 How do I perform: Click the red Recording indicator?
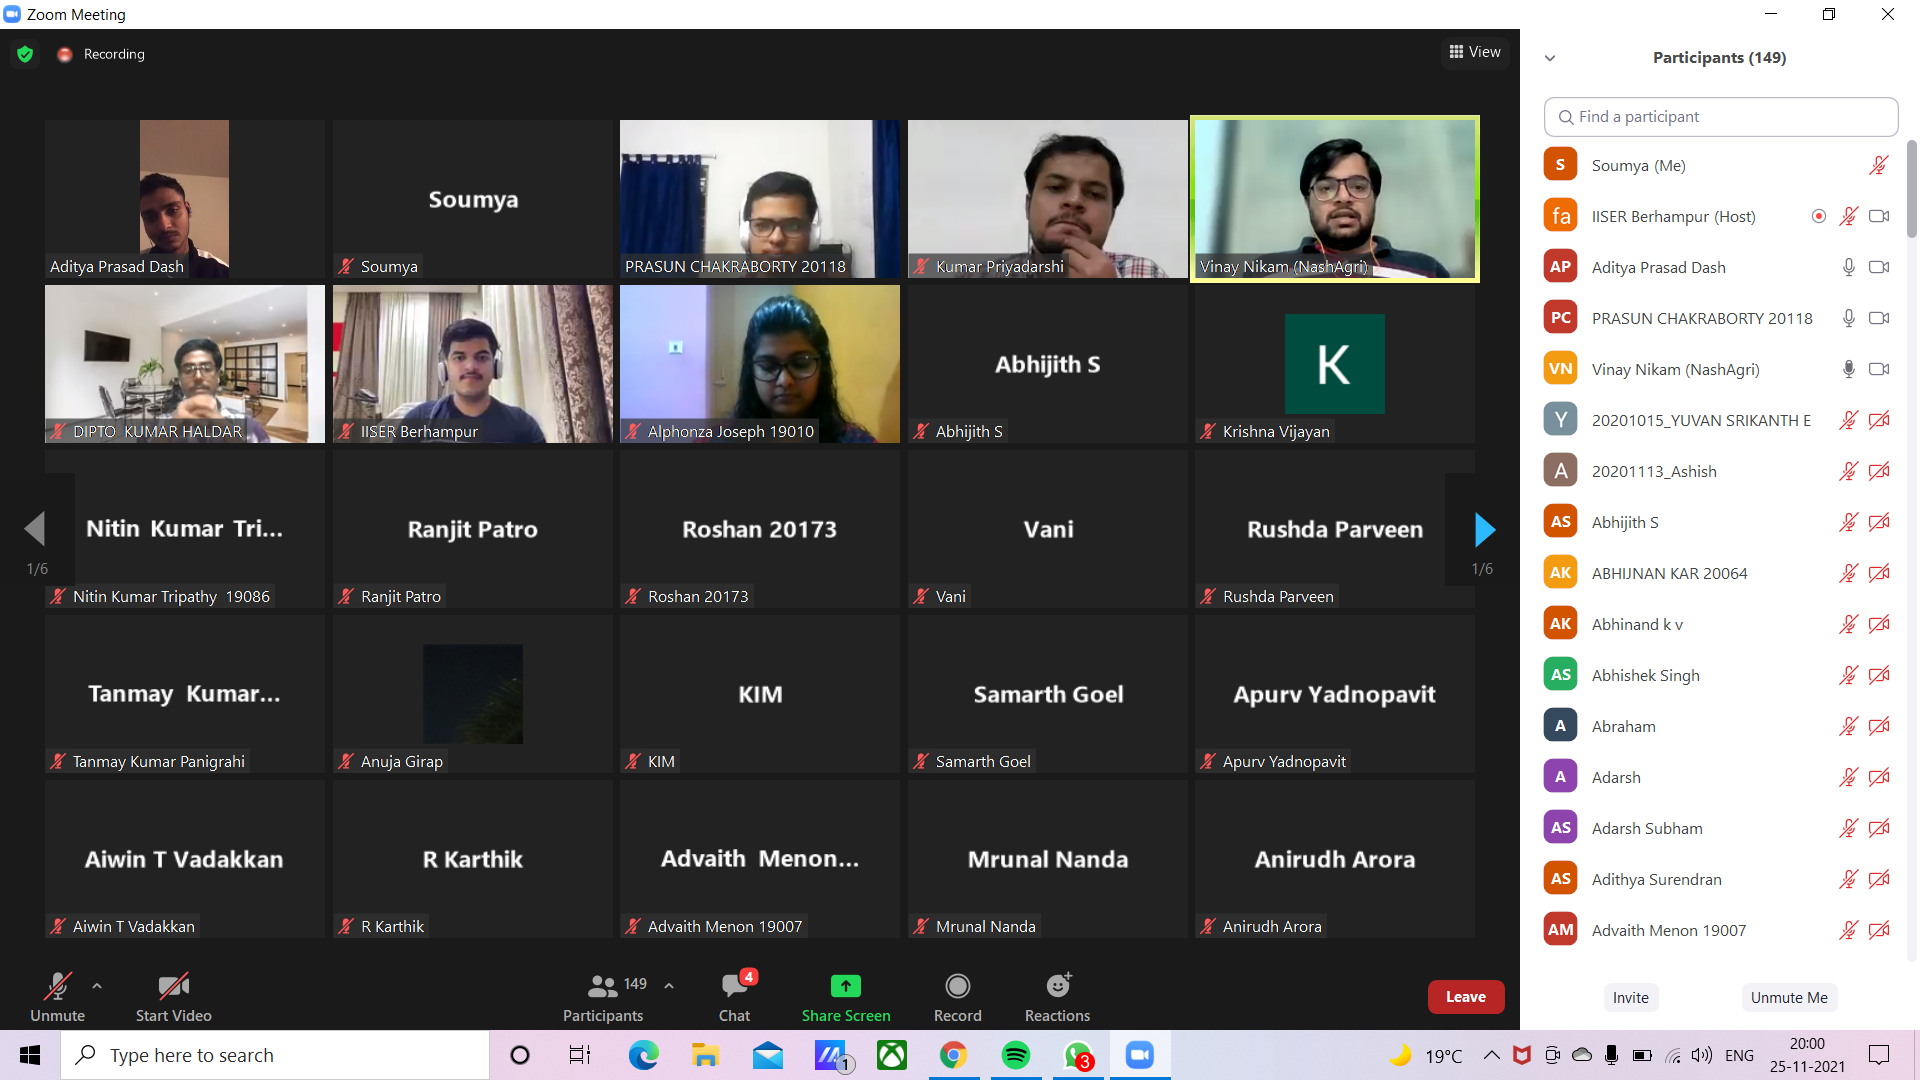[x=65, y=54]
